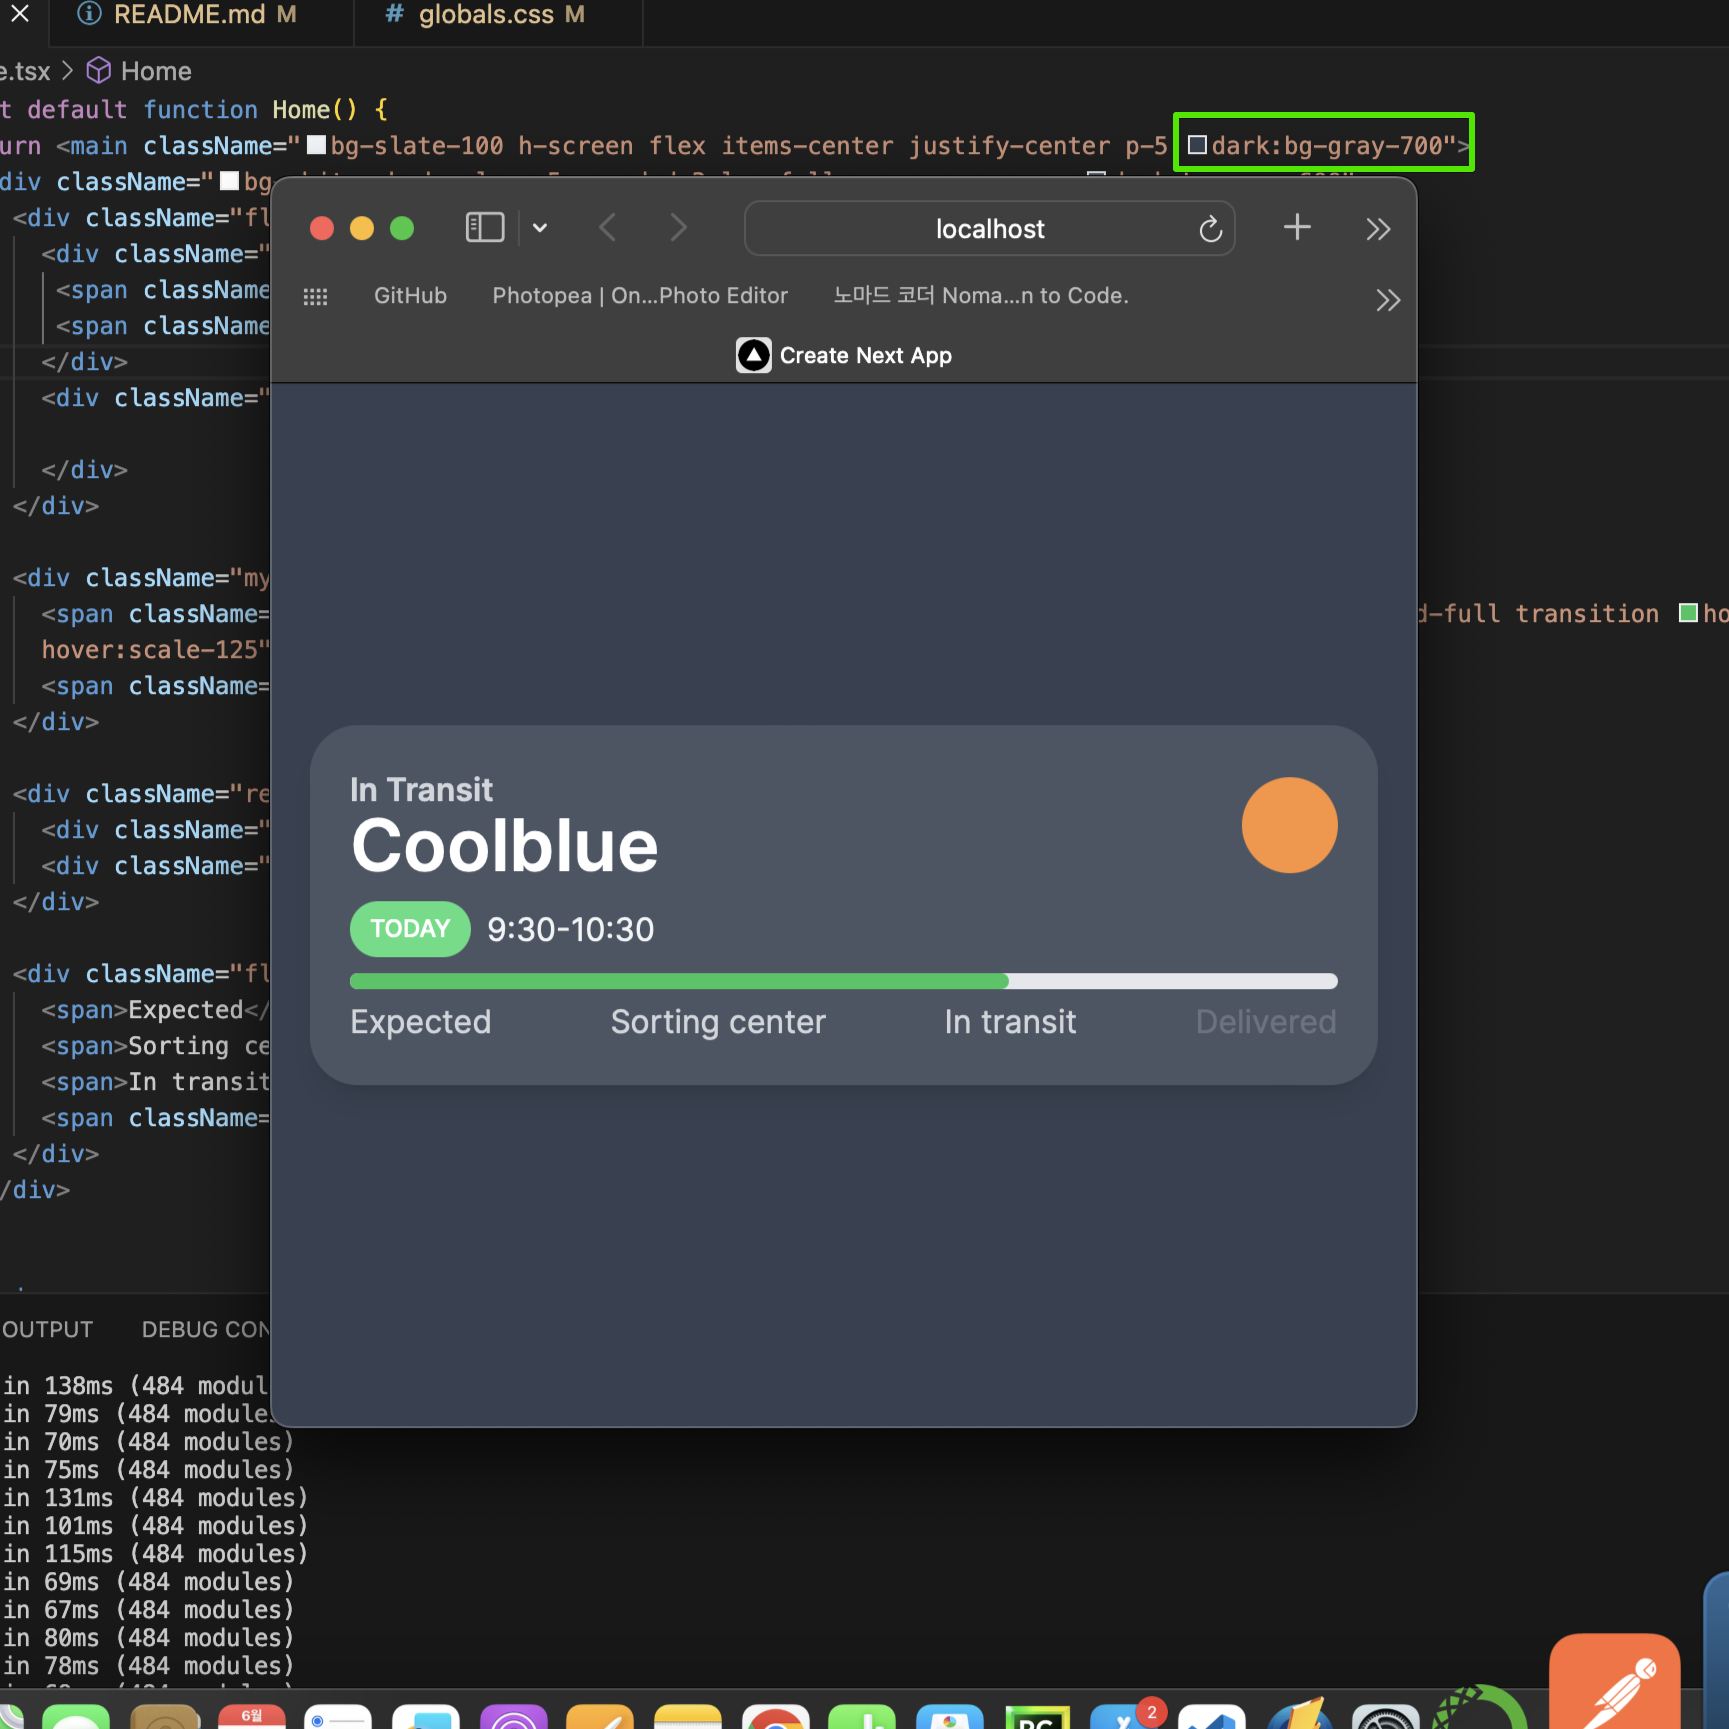Click the Home breadcrumb item
1729x1729 pixels.
(x=156, y=71)
